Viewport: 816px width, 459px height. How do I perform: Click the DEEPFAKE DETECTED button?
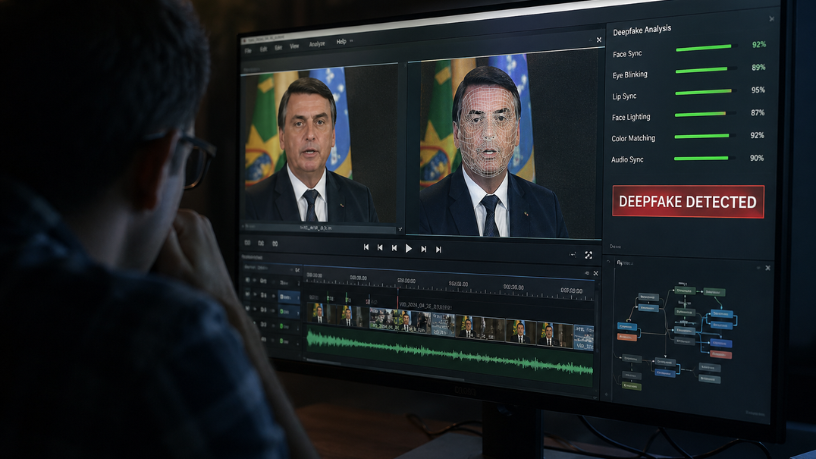tap(688, 201)
